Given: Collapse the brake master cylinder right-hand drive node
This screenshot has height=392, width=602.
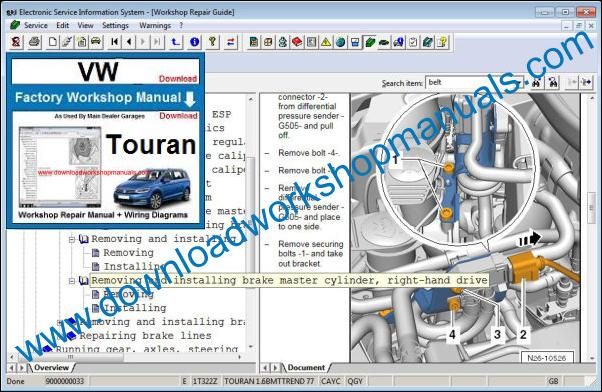Looking at the screenshot, I should tap(72, 281).
